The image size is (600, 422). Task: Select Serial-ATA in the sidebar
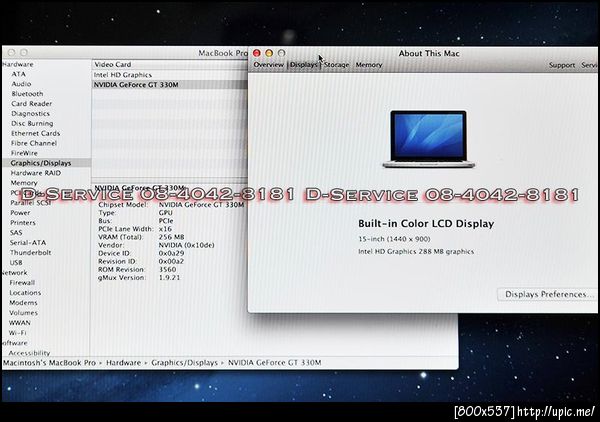(x=28, y=243)
